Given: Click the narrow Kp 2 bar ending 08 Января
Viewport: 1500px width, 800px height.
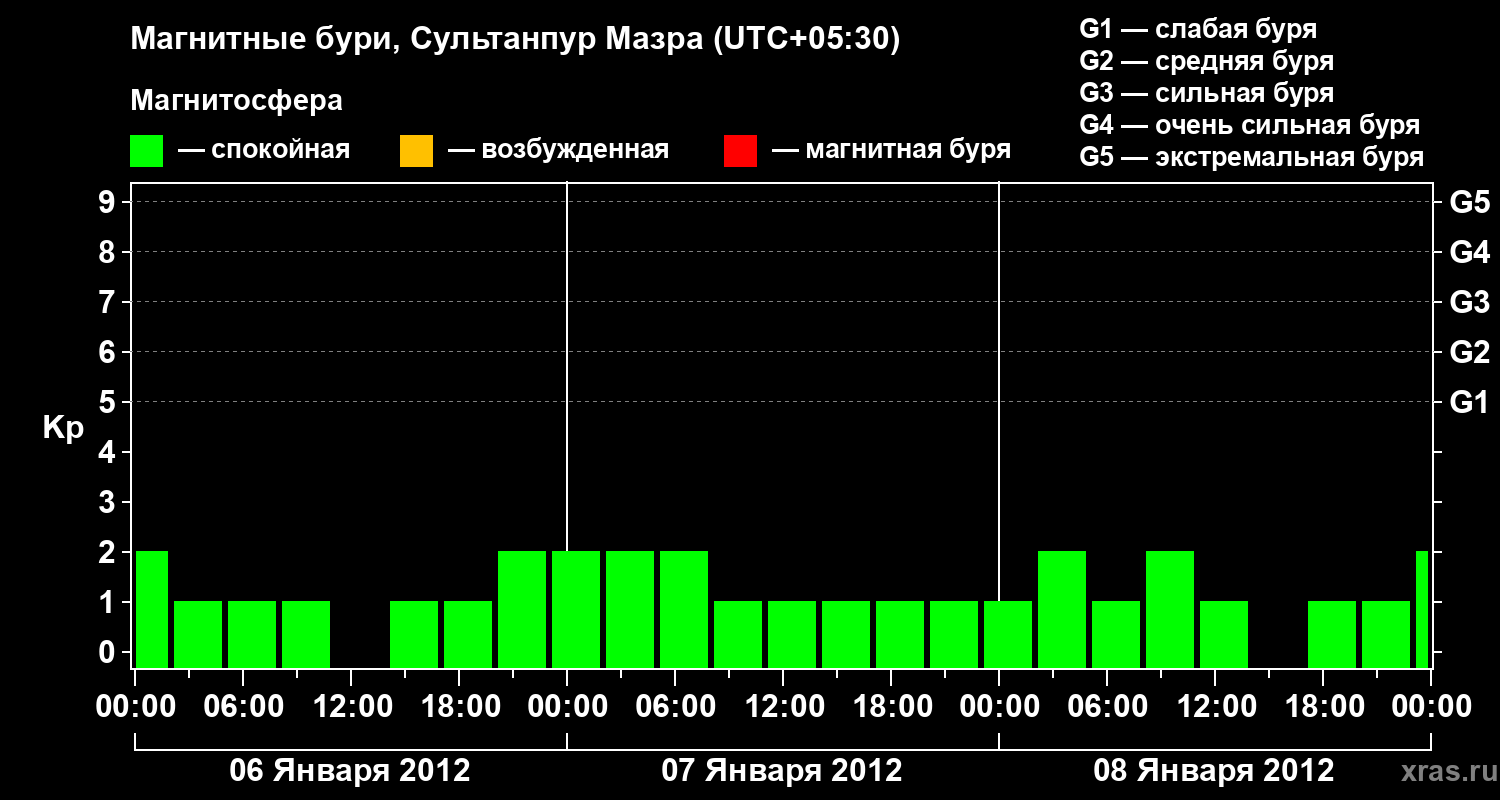Looking at the screenshot, I should tap(1422, 609).
